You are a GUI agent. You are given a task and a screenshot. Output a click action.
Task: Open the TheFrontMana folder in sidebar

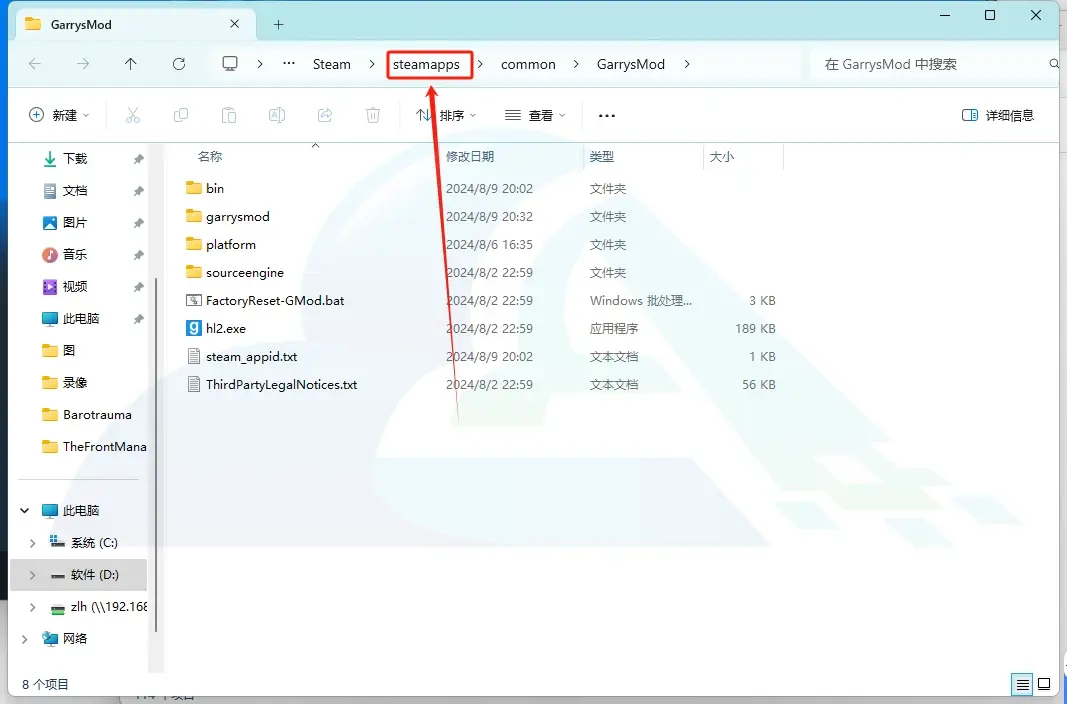(x=94, y=447)
